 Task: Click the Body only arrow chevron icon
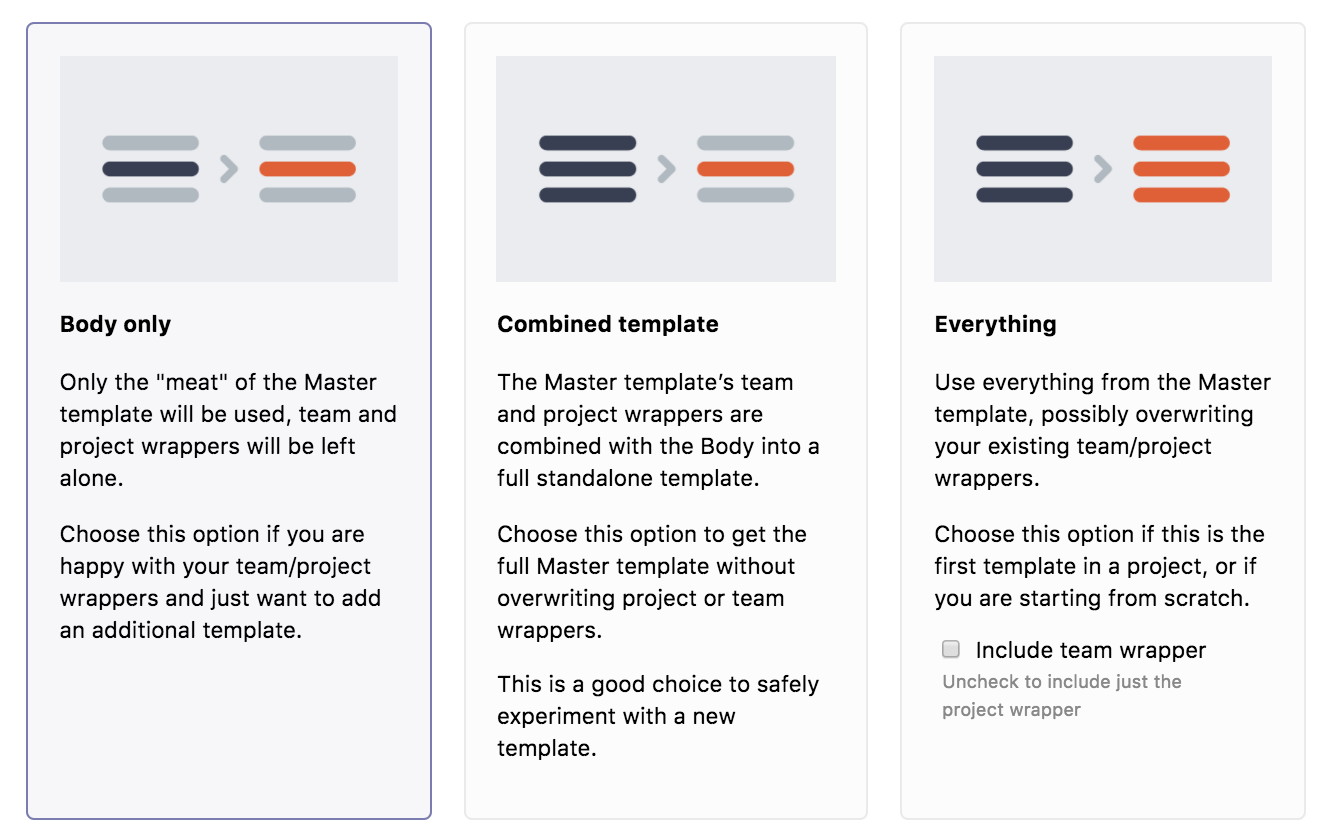point(229,169)
